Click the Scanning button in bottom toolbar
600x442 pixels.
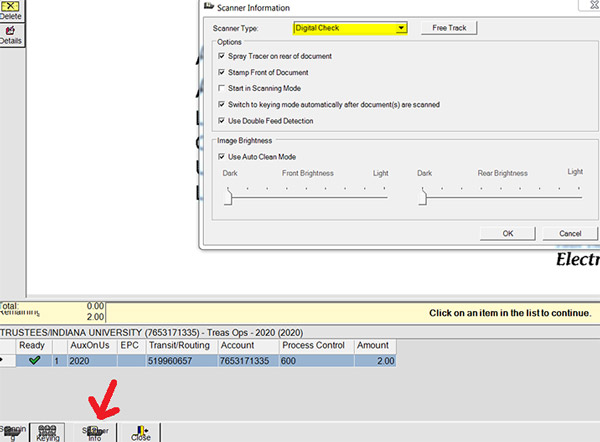[x=12, y=431]
